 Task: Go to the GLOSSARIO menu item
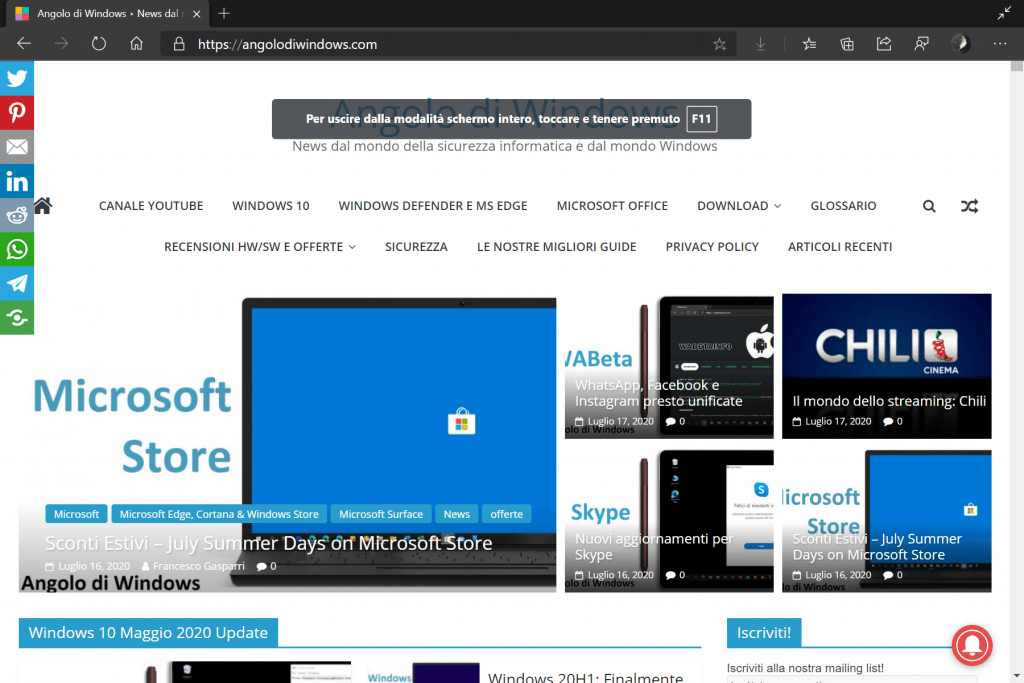click(x=843, y=206)
